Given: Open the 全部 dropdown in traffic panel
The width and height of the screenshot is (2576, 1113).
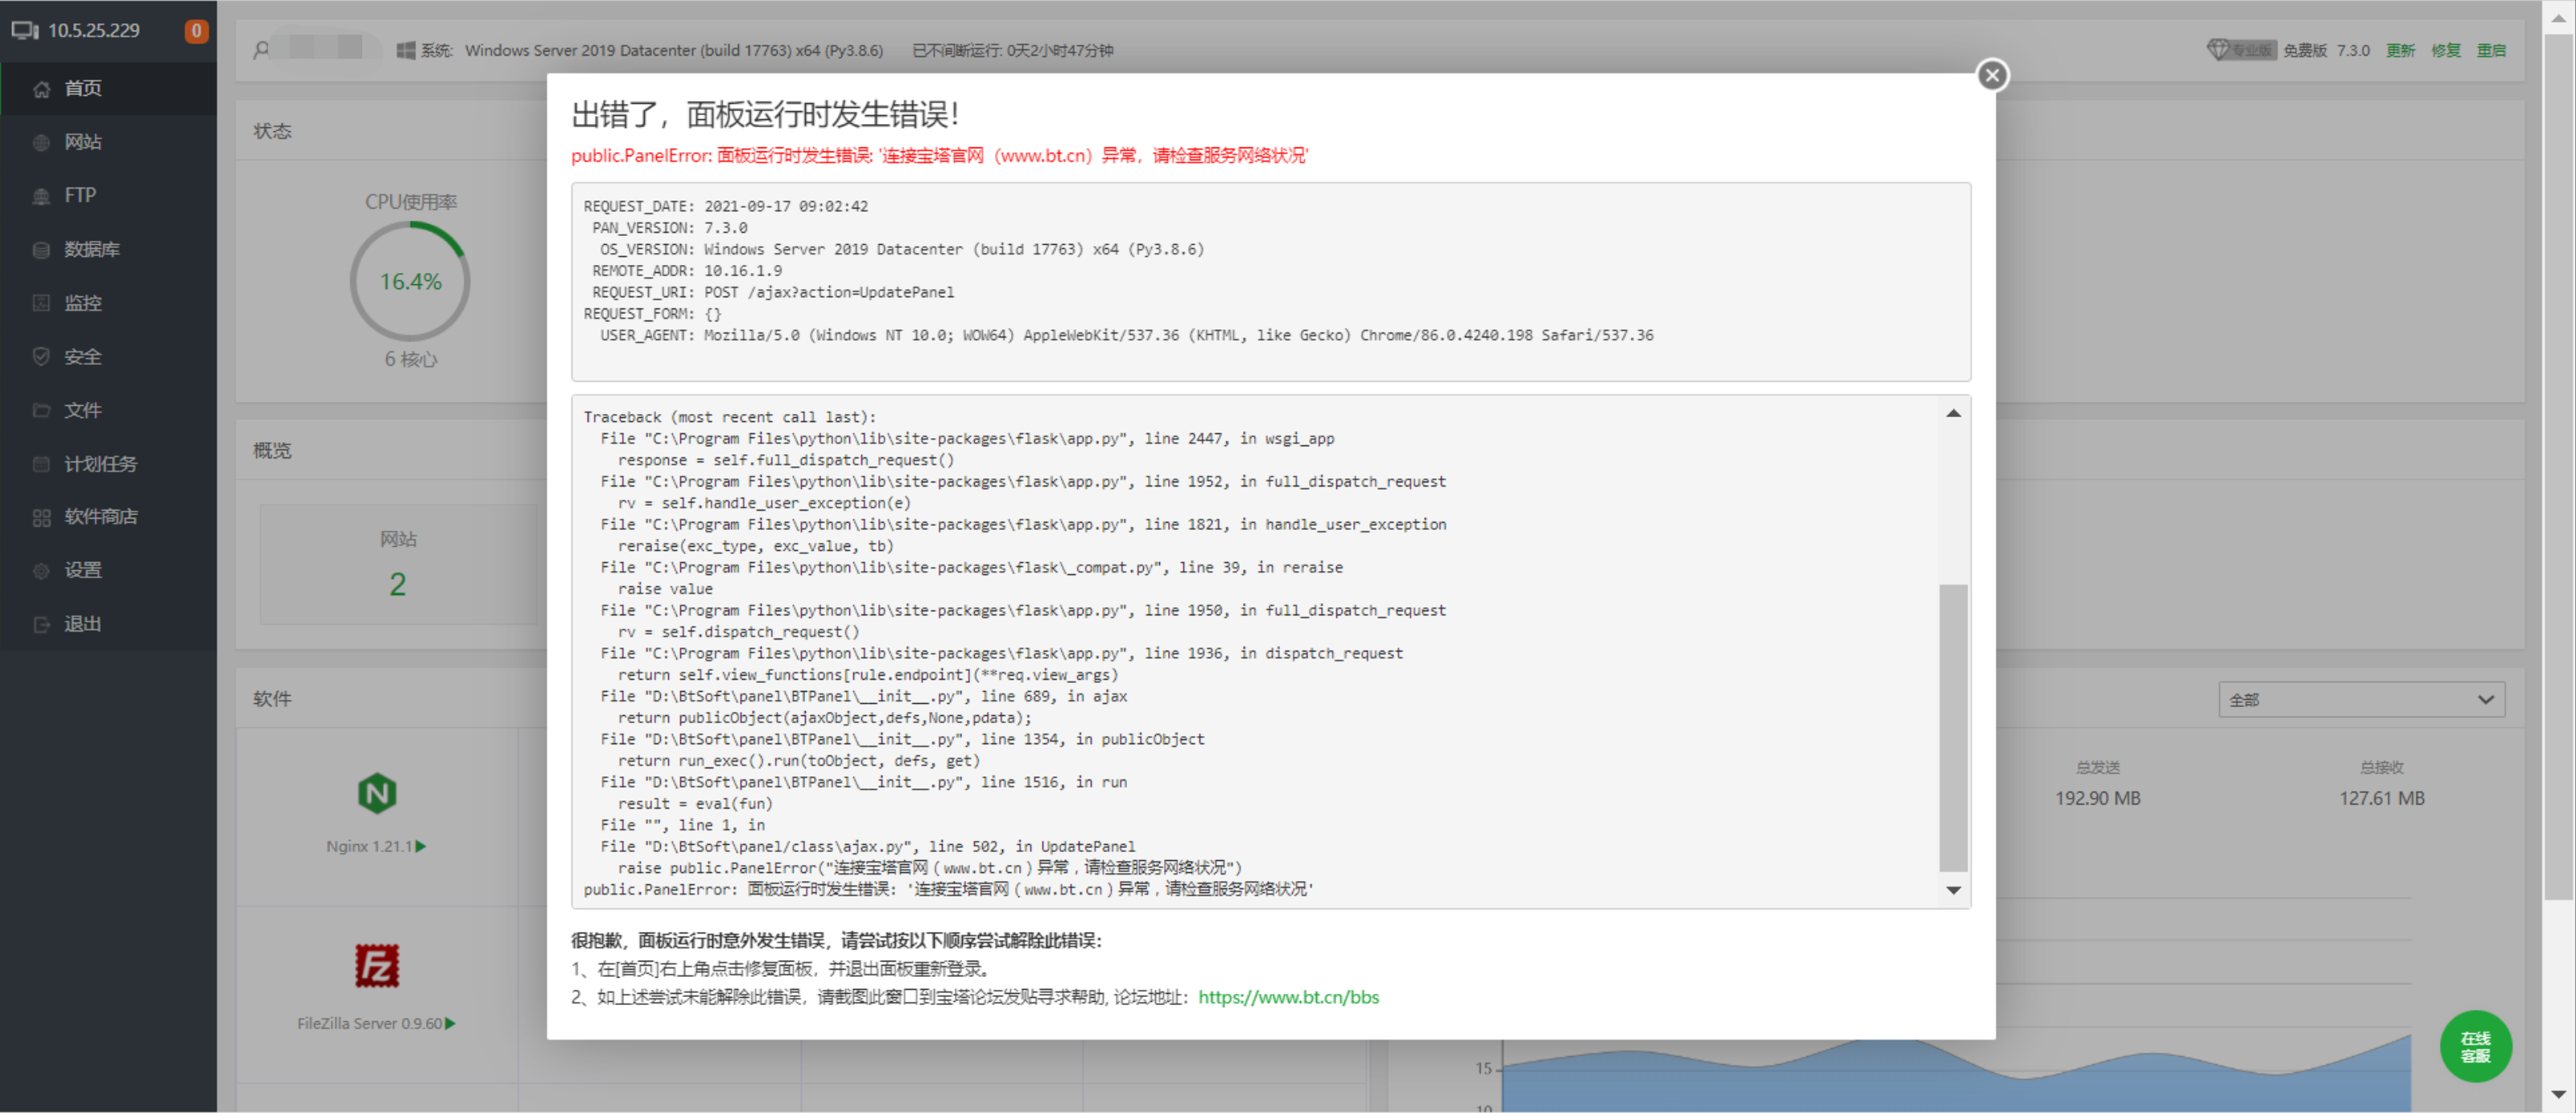Looking at the screenshot, I should (x=2361, y=699).
